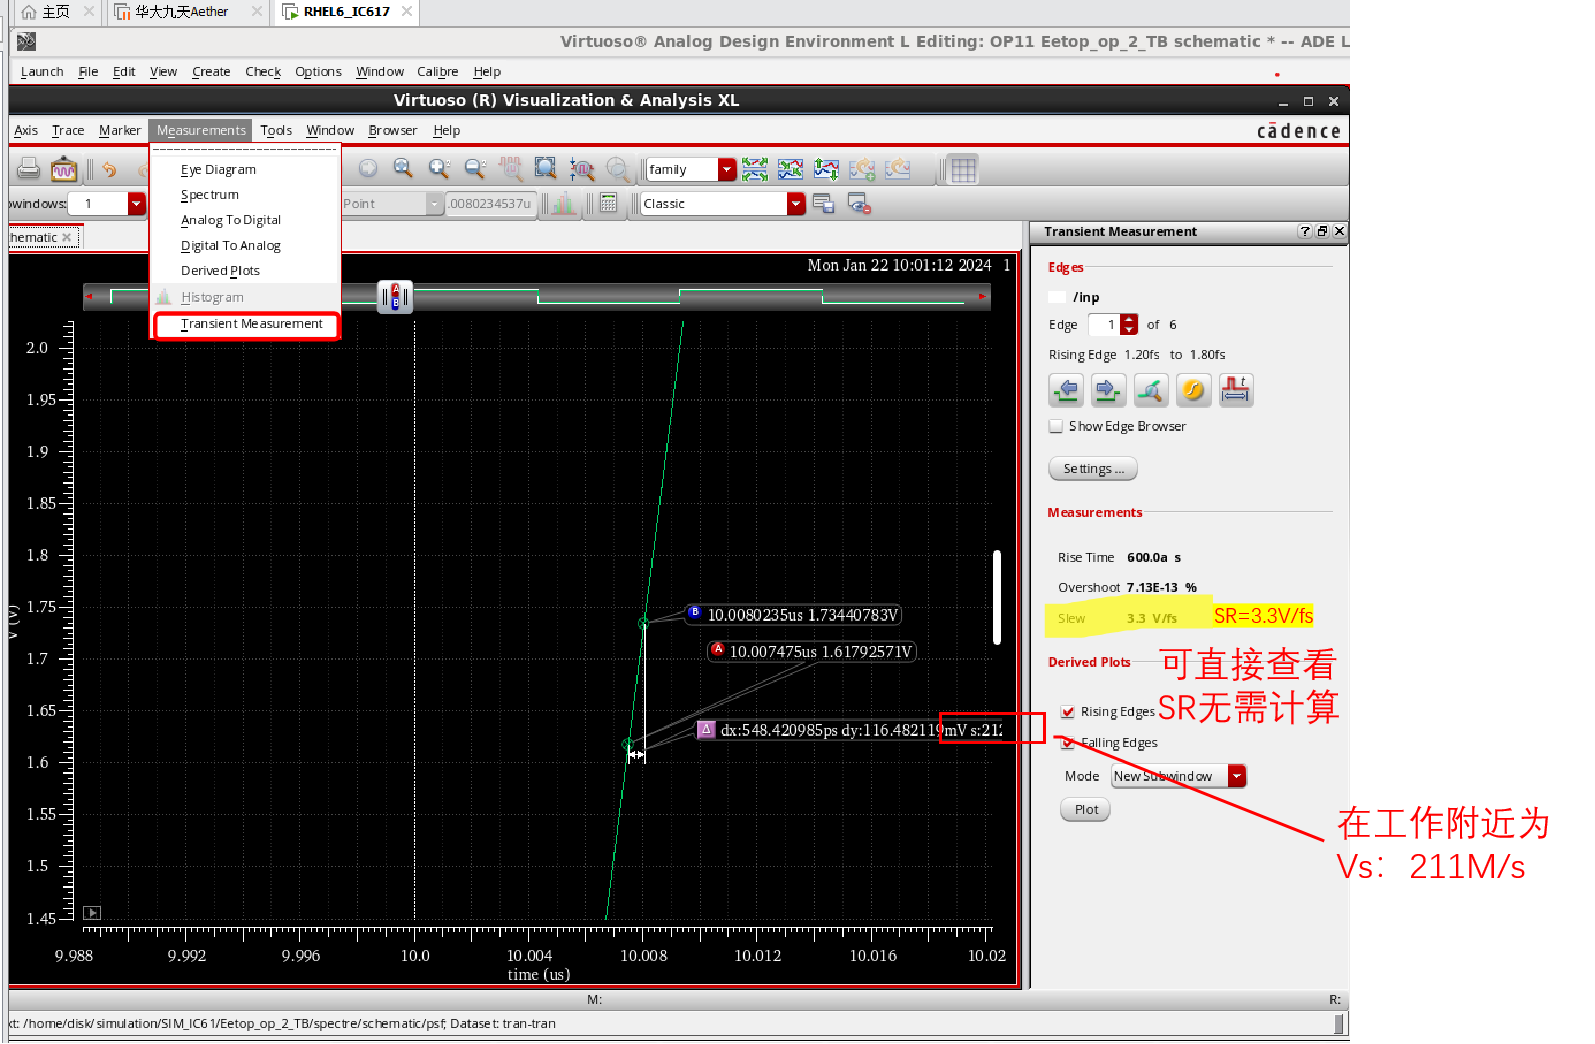Open the calculator icon in second toolbar
1595x1044 pixels.
click(x=608, y=203)
